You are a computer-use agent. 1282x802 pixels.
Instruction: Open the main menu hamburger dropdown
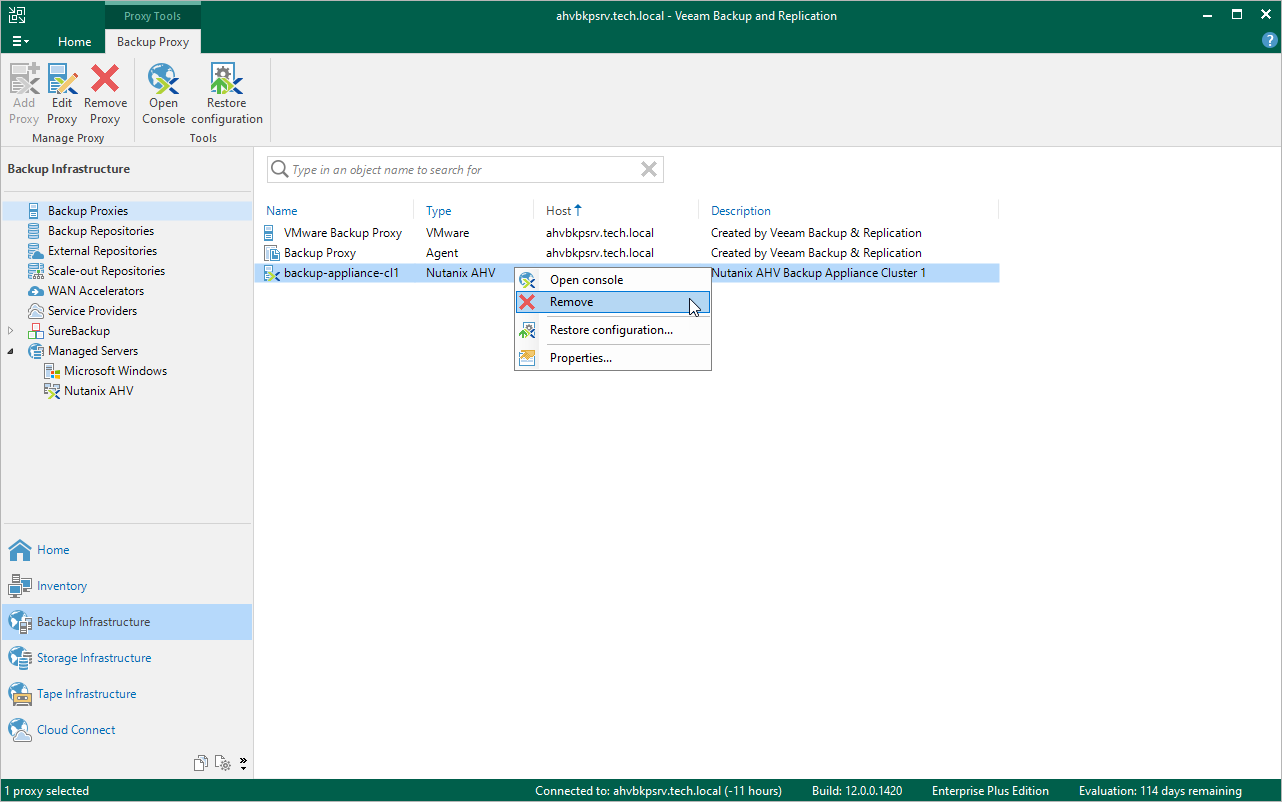click(20, 41)
